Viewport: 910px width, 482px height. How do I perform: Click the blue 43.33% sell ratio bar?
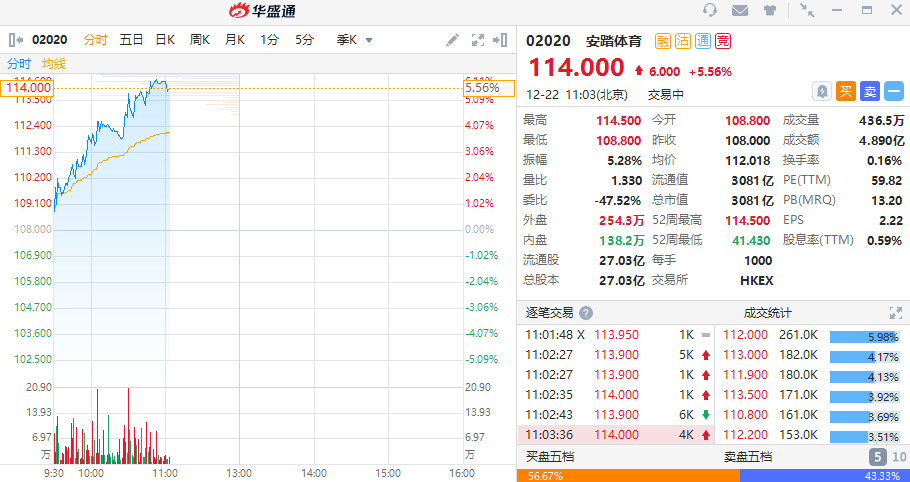pos(825,476)
